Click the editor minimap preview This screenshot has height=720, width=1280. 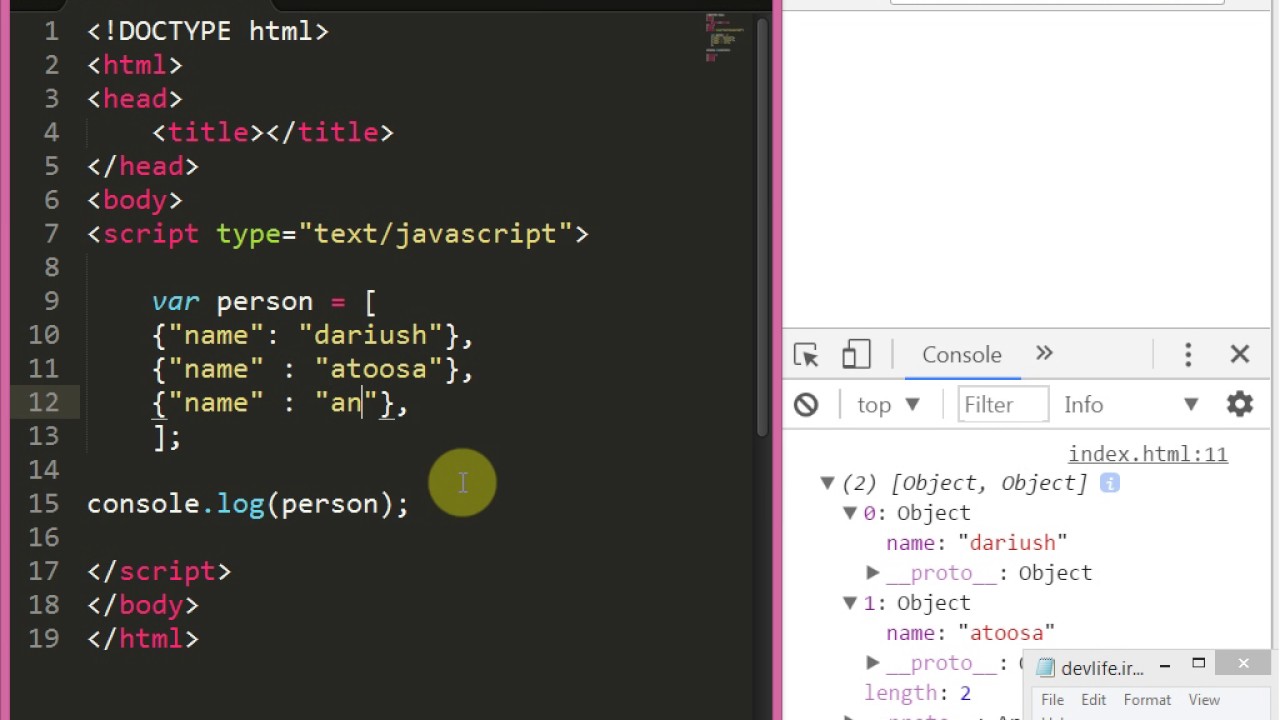point(725,37)
